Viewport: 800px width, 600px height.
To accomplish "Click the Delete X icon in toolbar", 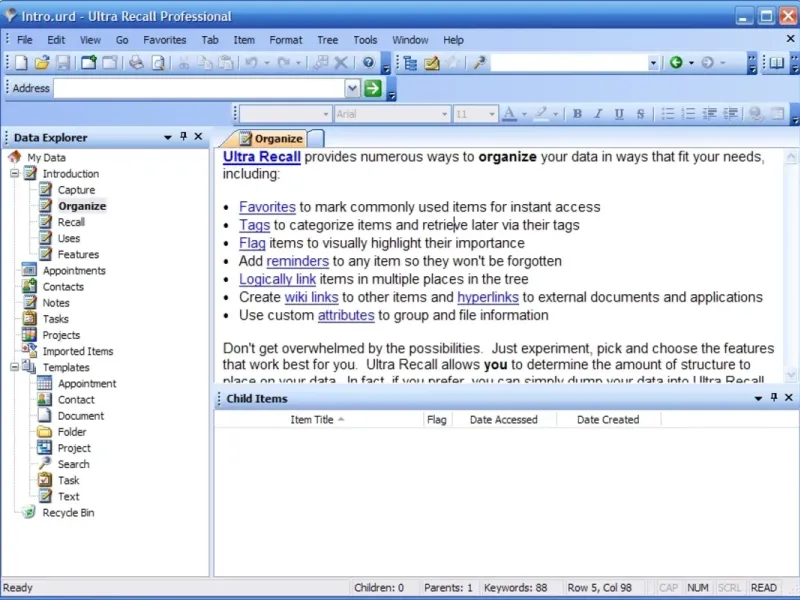I will point(341,63).
